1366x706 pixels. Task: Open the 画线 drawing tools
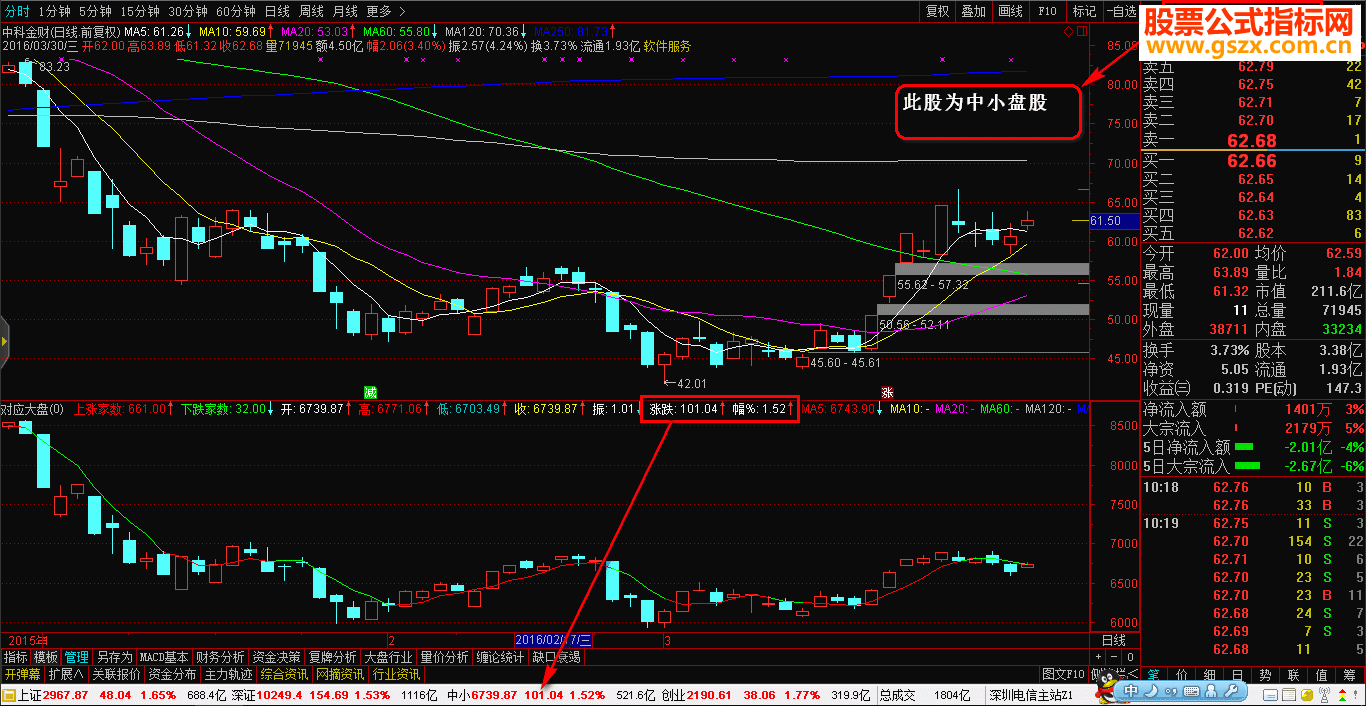tap(1010, 11)
